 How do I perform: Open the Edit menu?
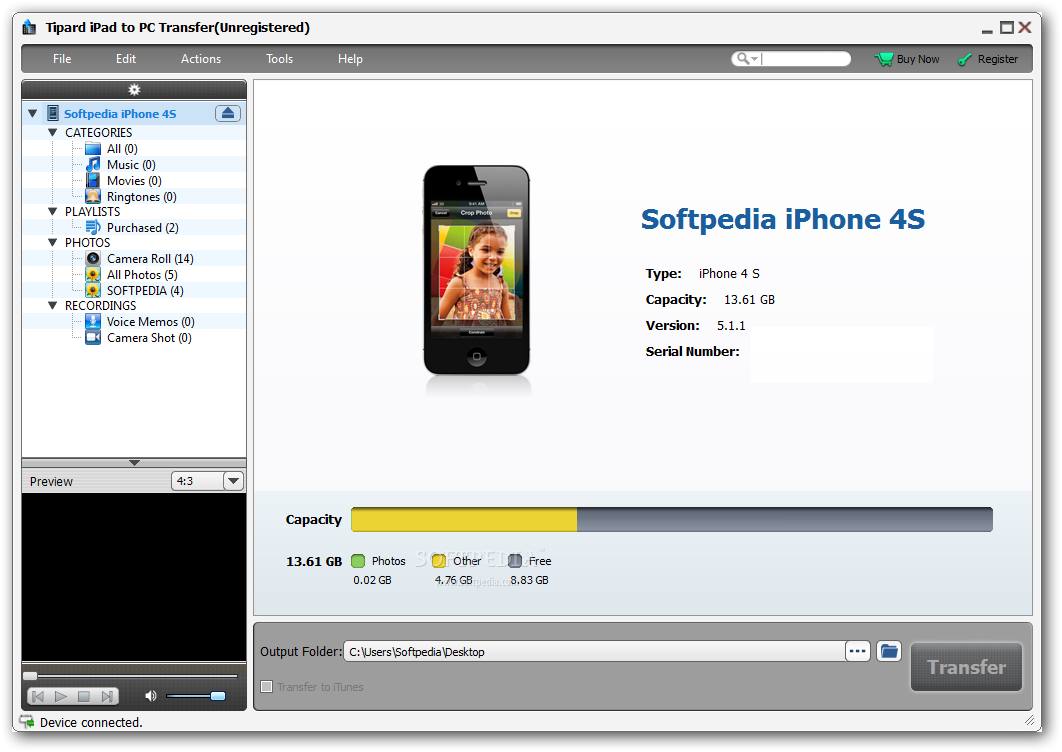[x=125, y=59]
